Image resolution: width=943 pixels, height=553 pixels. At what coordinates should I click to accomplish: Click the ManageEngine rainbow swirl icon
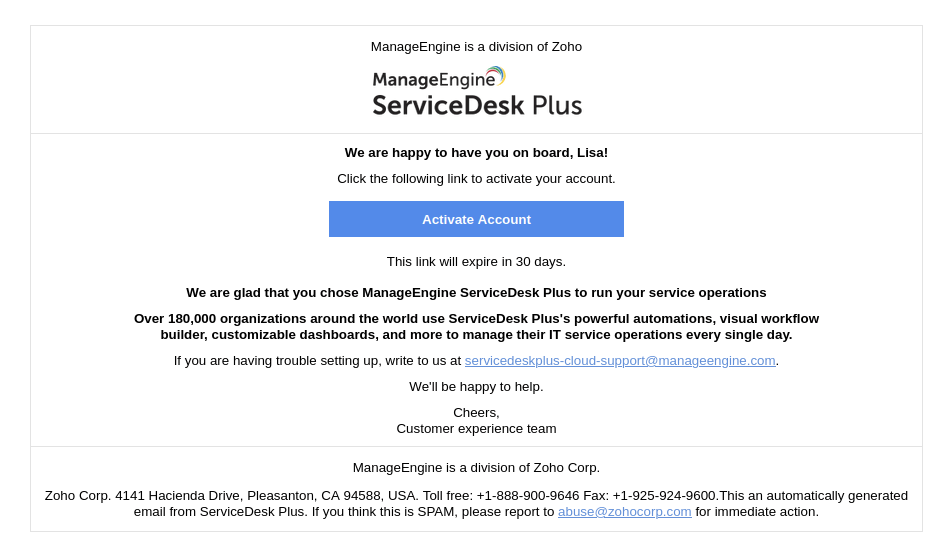click(496, 76)
